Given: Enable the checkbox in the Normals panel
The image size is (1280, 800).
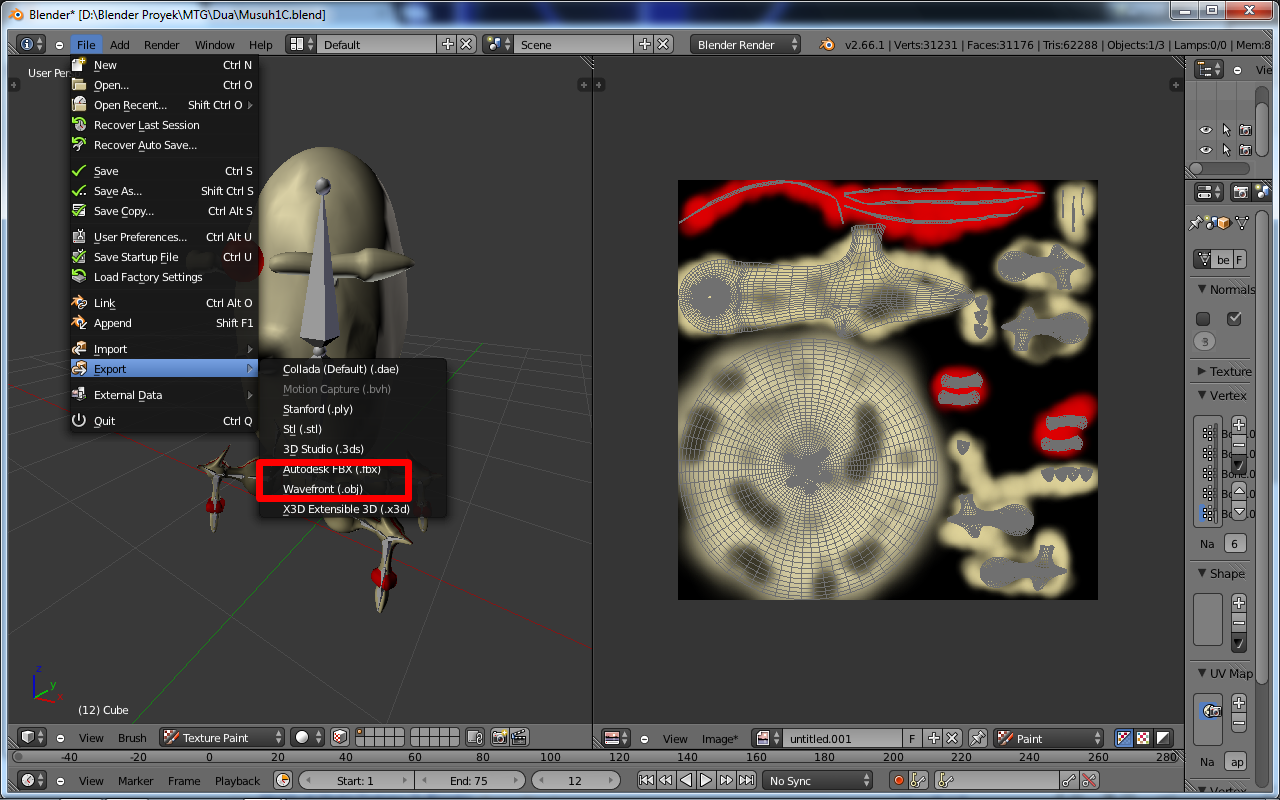Looking at the screenshot, I should pyautogui.click(x=1234, y=318).
